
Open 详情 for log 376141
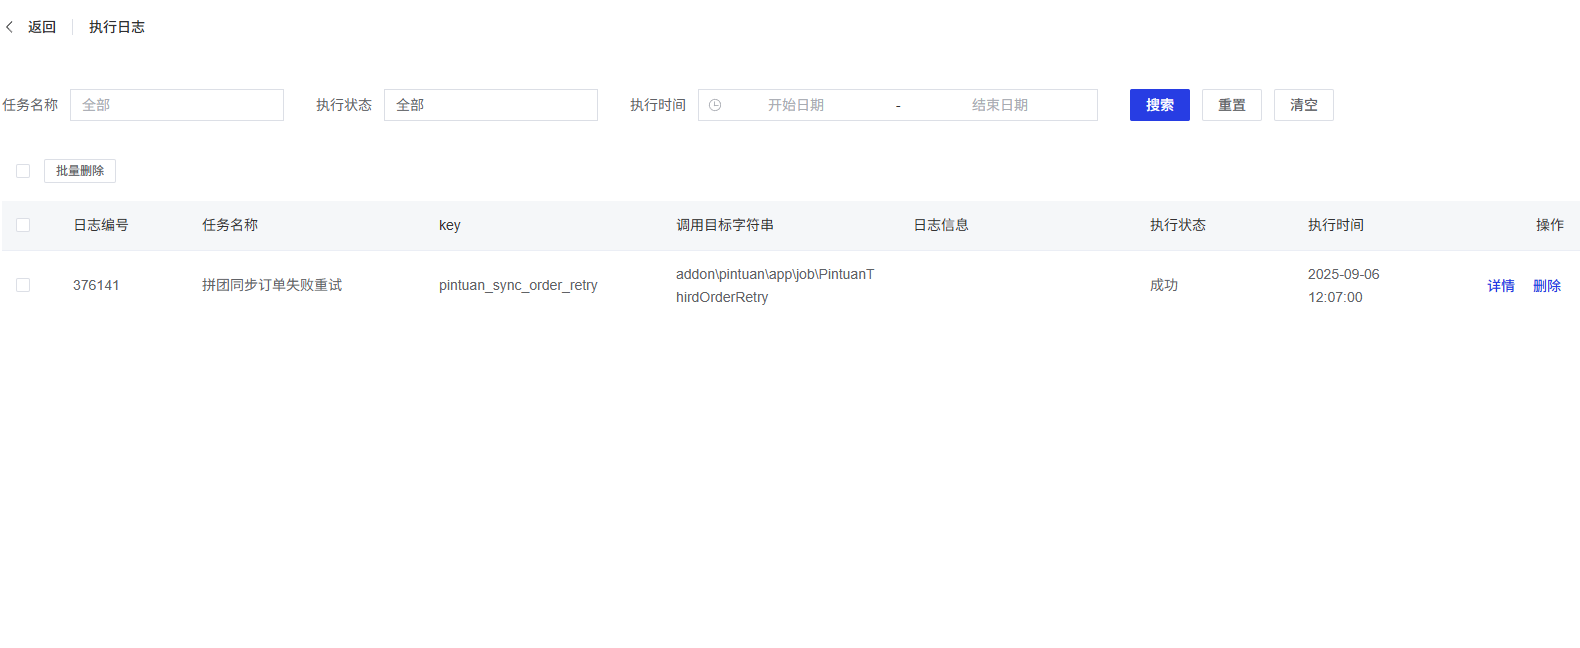click(x=1500, y=286)
